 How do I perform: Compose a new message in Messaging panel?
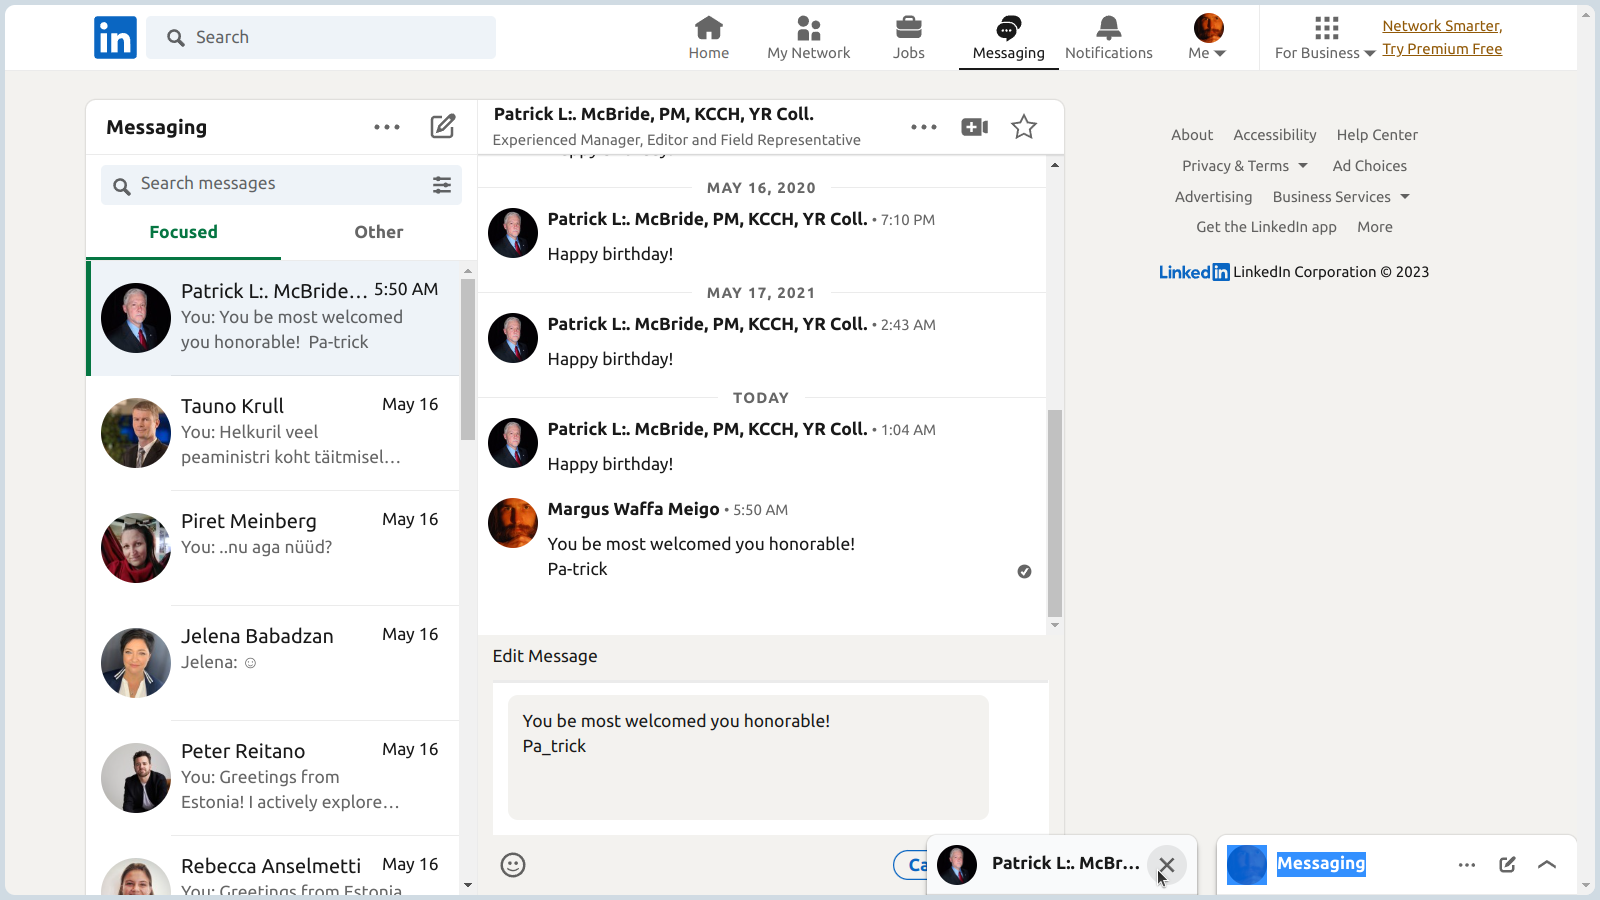click(443, 127)
